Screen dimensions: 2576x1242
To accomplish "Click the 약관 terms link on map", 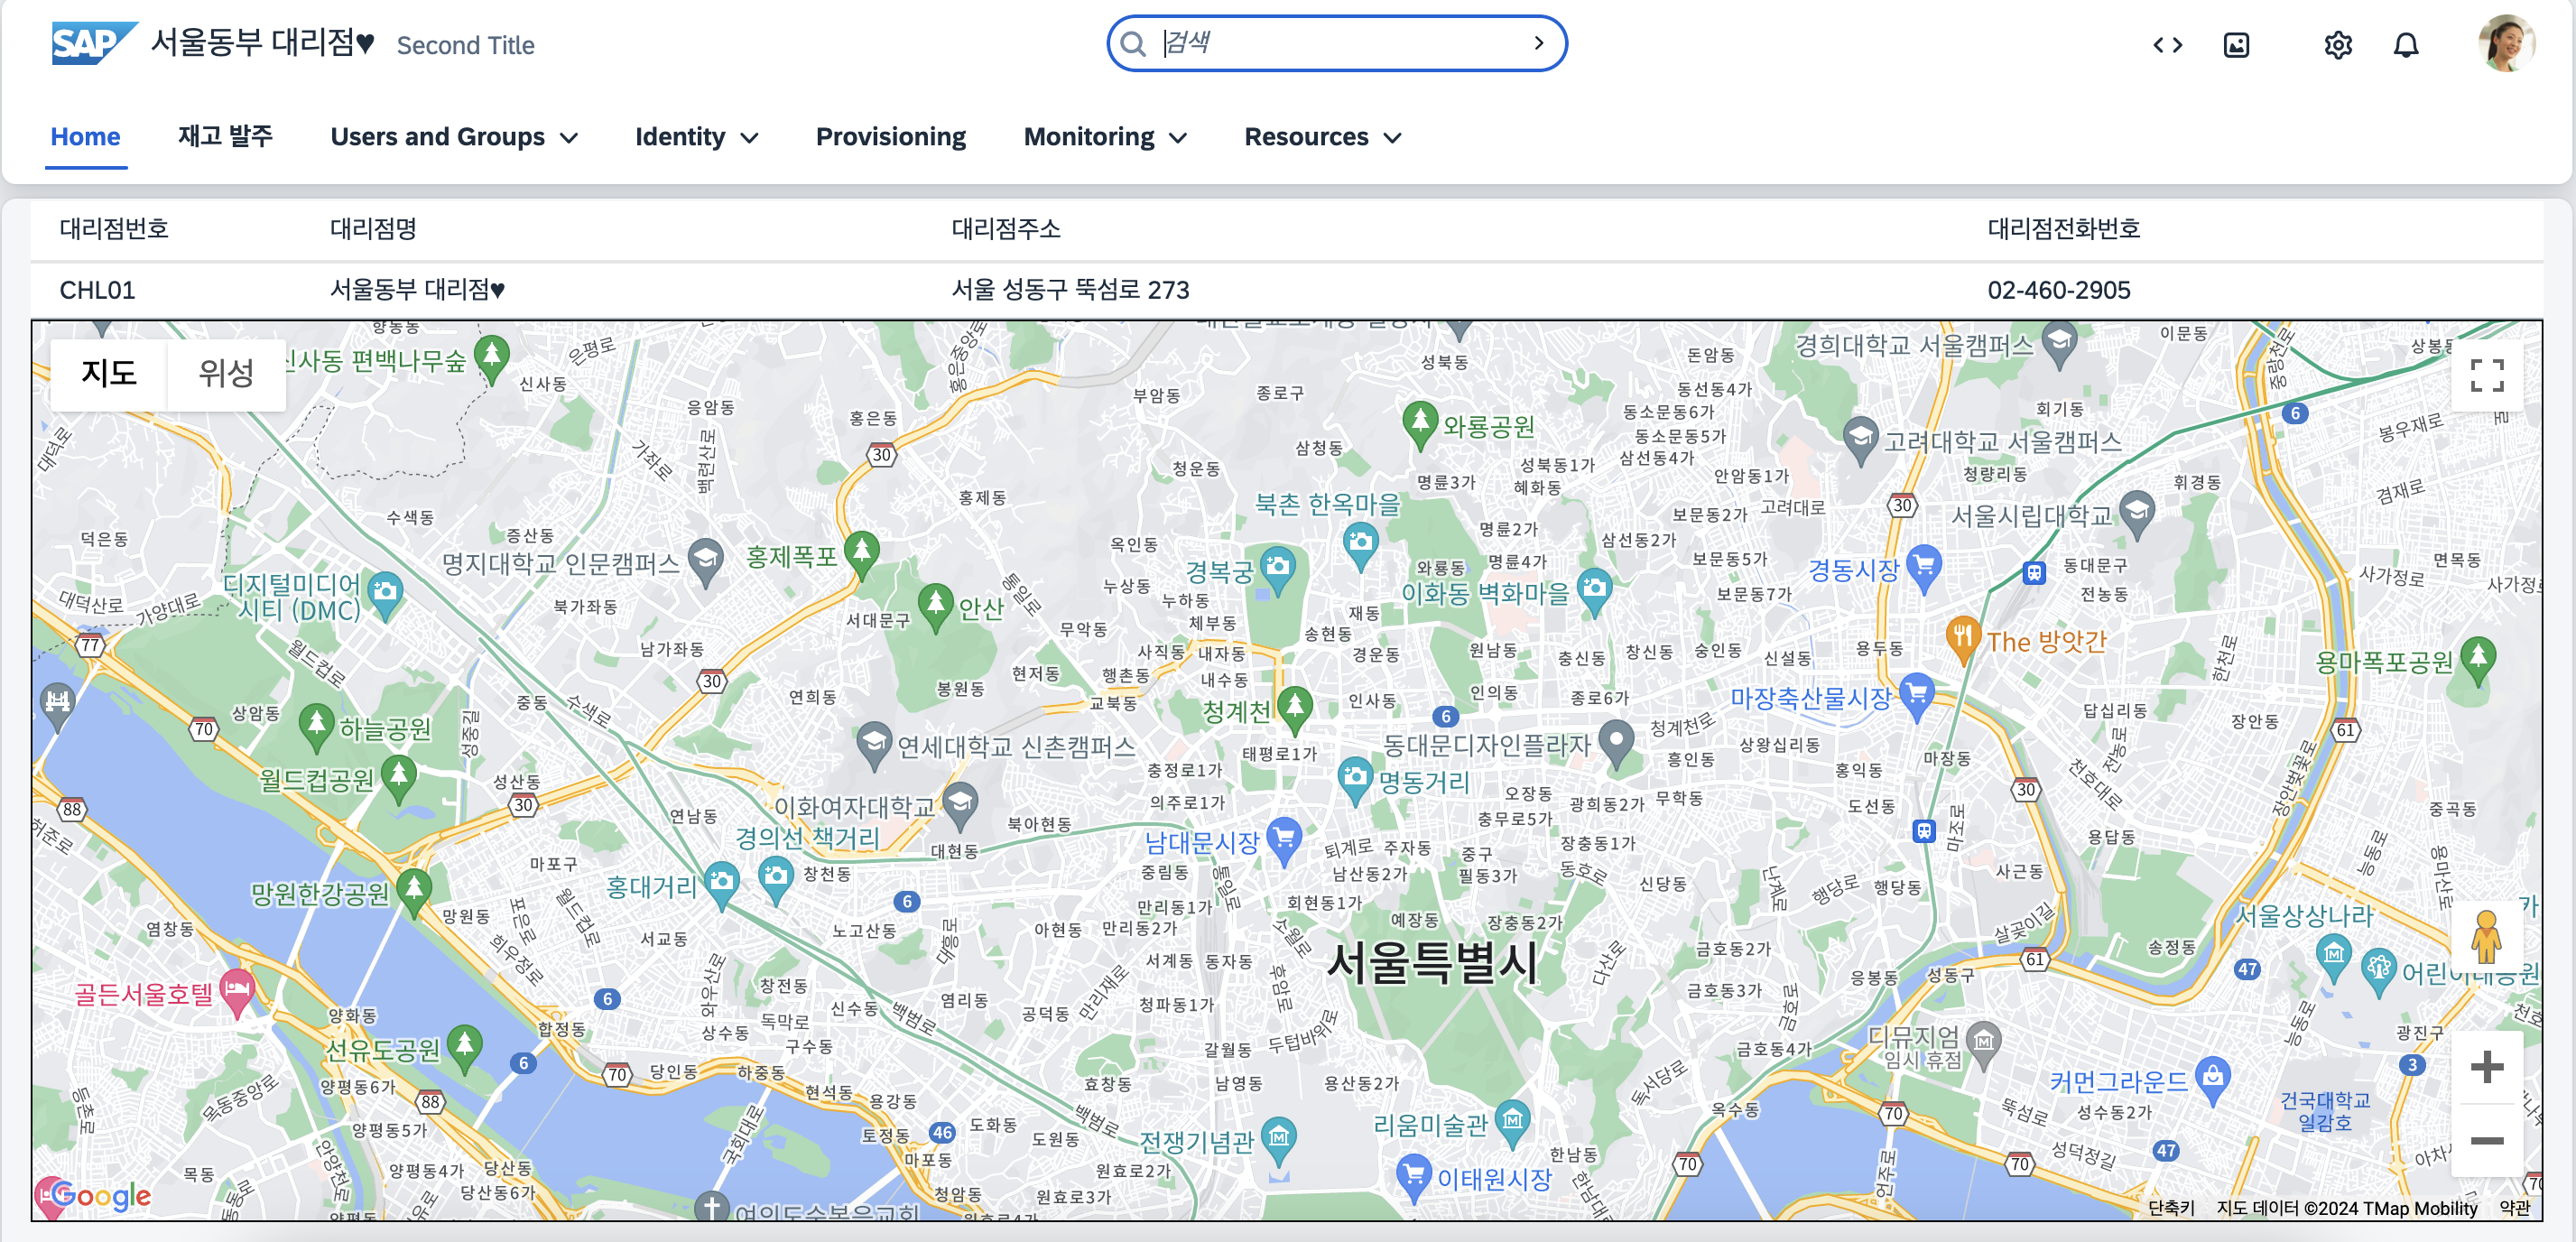I will [2514, 1207].
